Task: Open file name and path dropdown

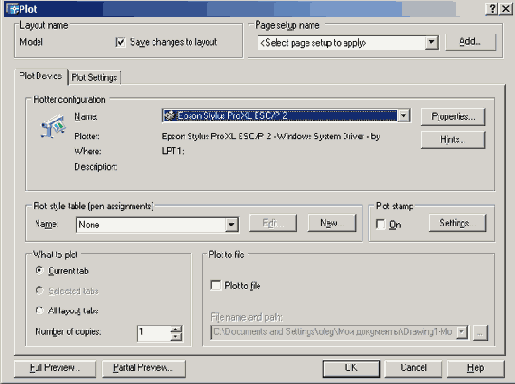Action: point(462,332)
